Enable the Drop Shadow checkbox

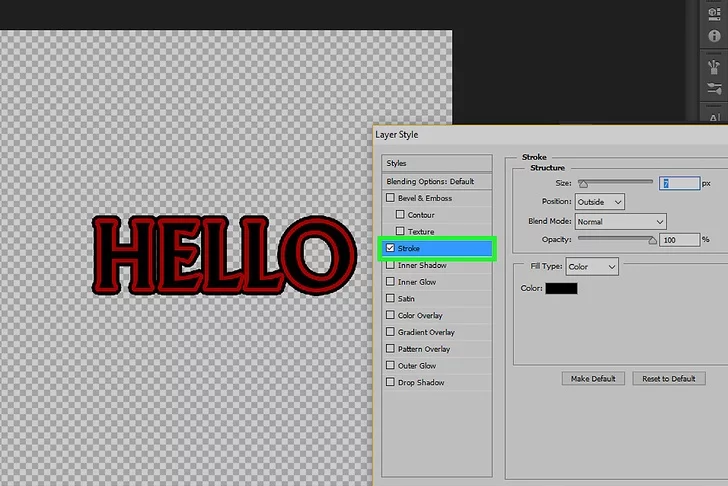391,383
